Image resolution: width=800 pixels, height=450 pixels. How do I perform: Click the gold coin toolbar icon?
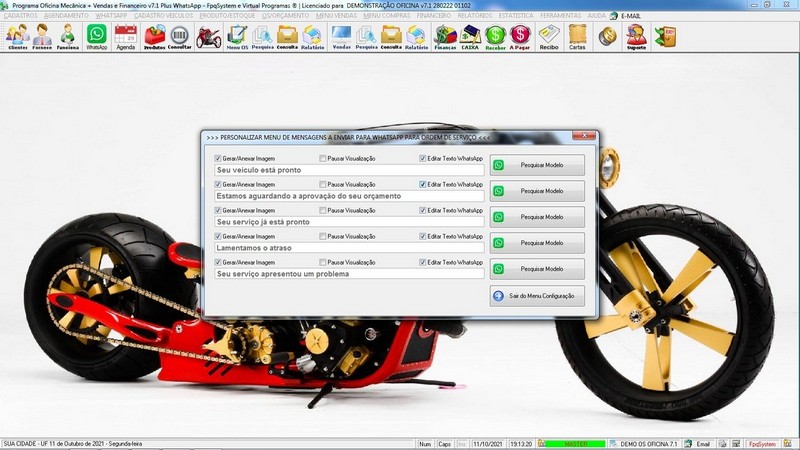pos(607,36)
